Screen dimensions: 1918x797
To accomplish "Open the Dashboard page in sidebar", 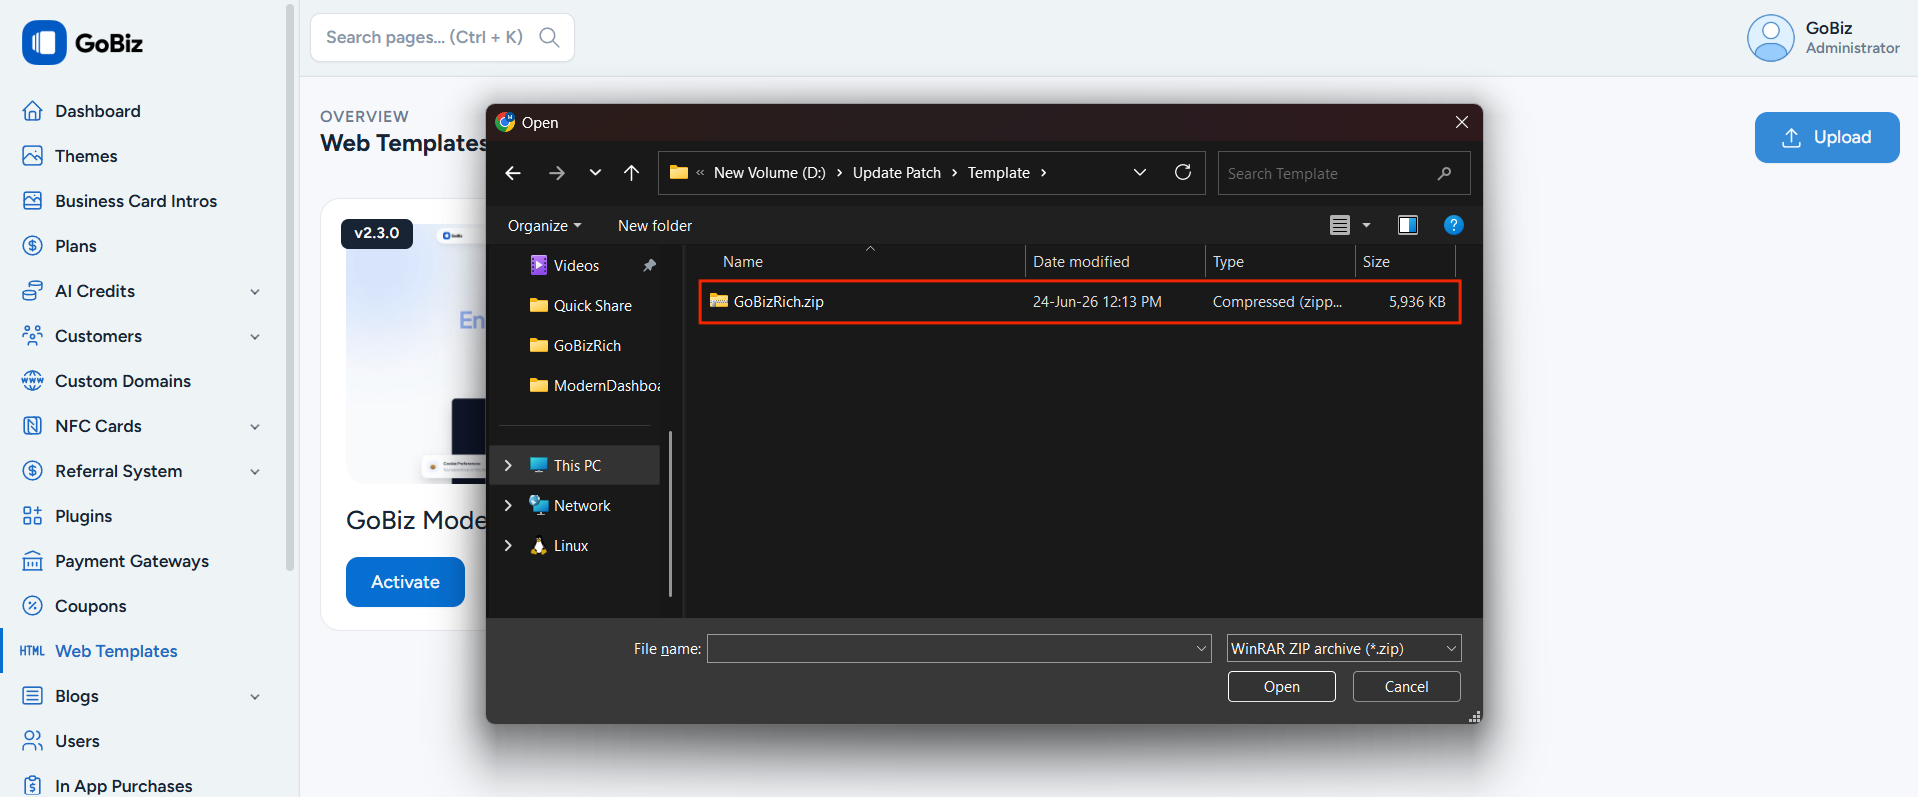I will pos(98,111).
